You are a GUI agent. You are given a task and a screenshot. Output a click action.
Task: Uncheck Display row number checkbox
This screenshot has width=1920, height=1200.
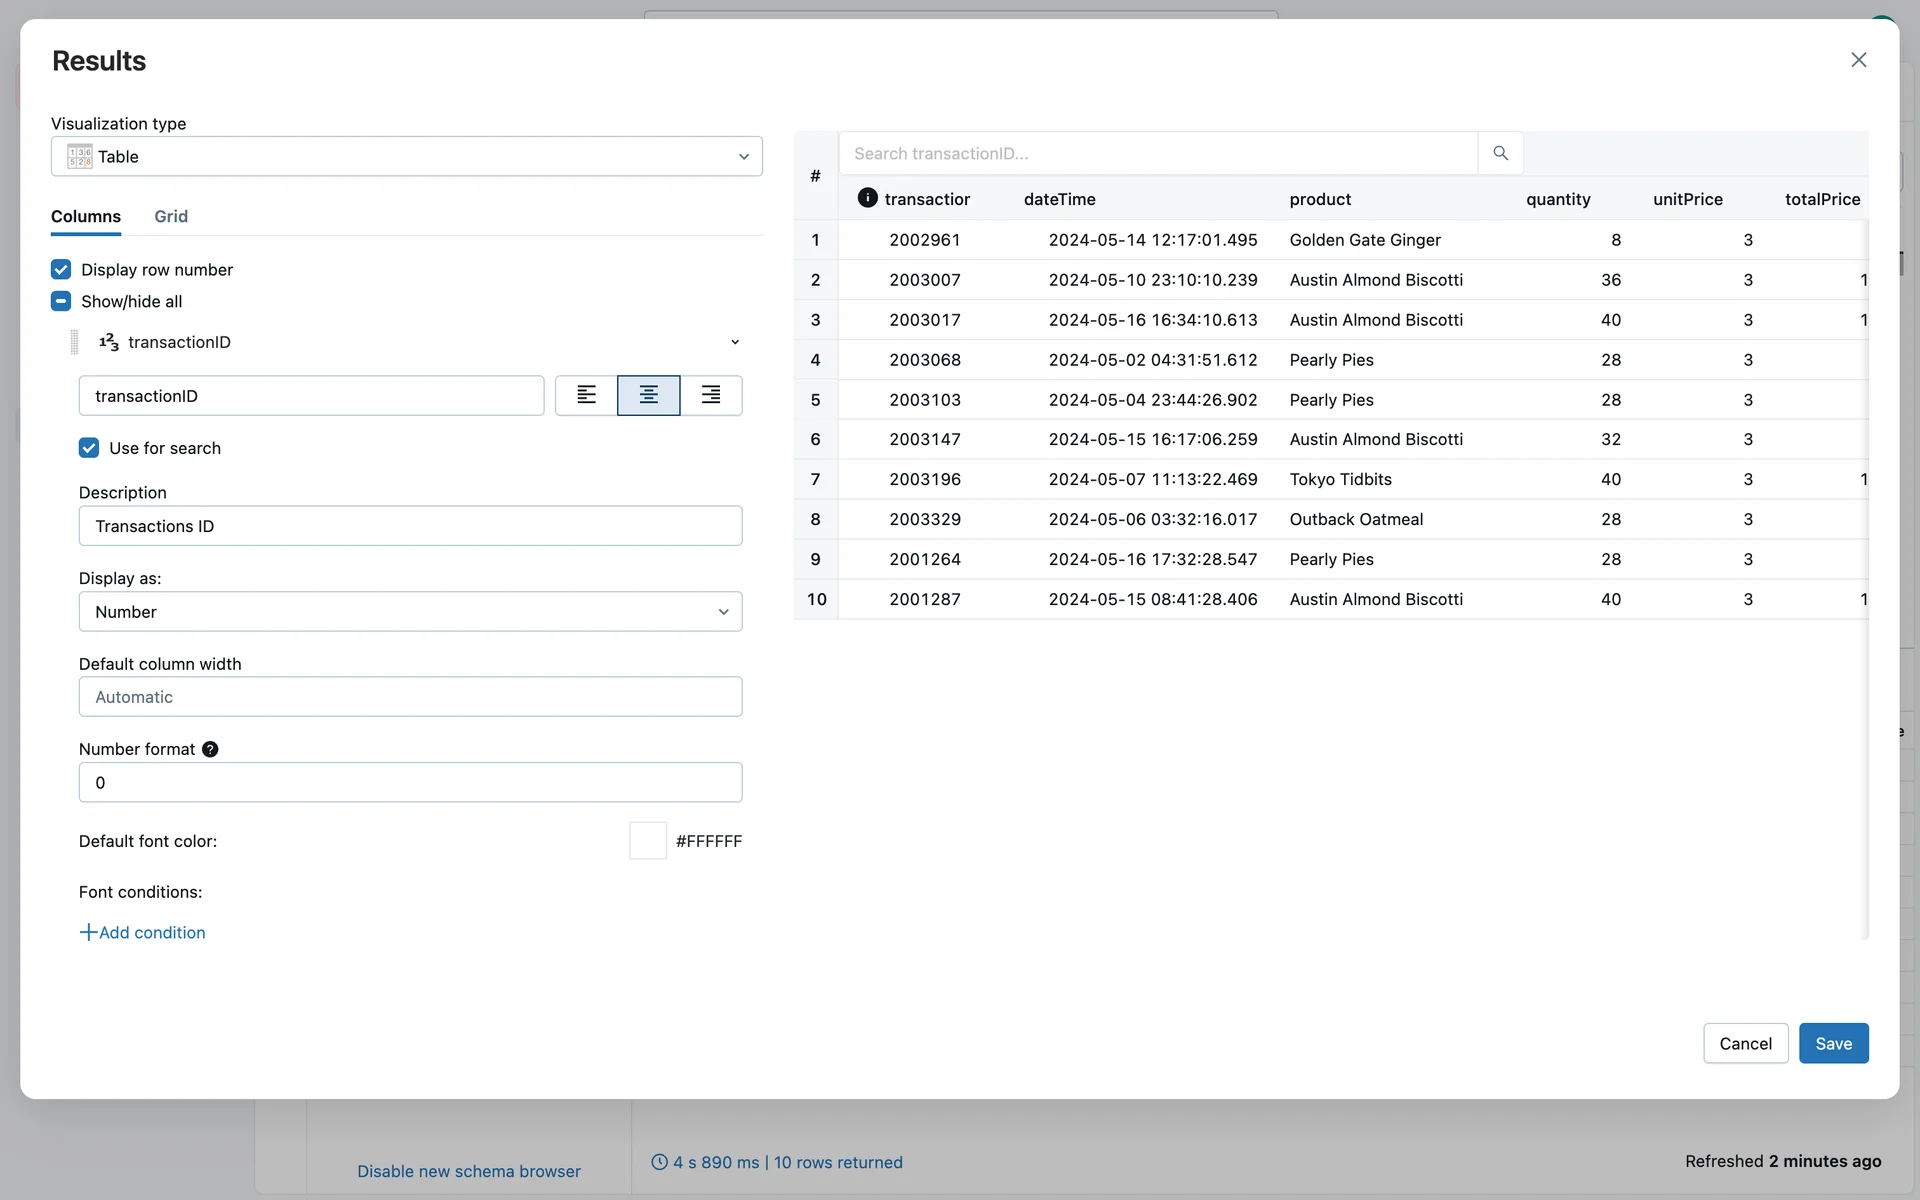point(61,269)
